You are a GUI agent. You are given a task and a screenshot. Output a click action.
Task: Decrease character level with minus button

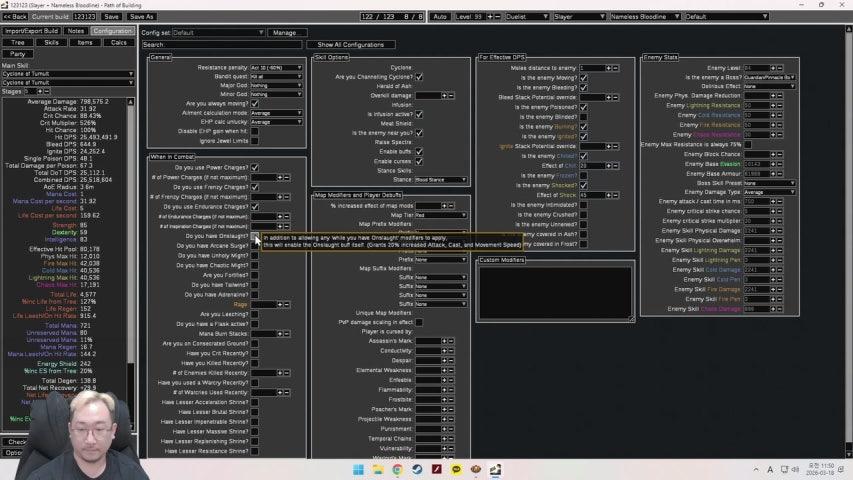pyautogui.click(x=497, y=17)
